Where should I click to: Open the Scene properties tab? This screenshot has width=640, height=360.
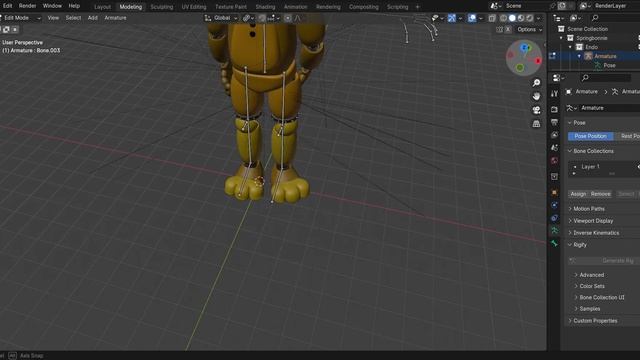[554, 148]
